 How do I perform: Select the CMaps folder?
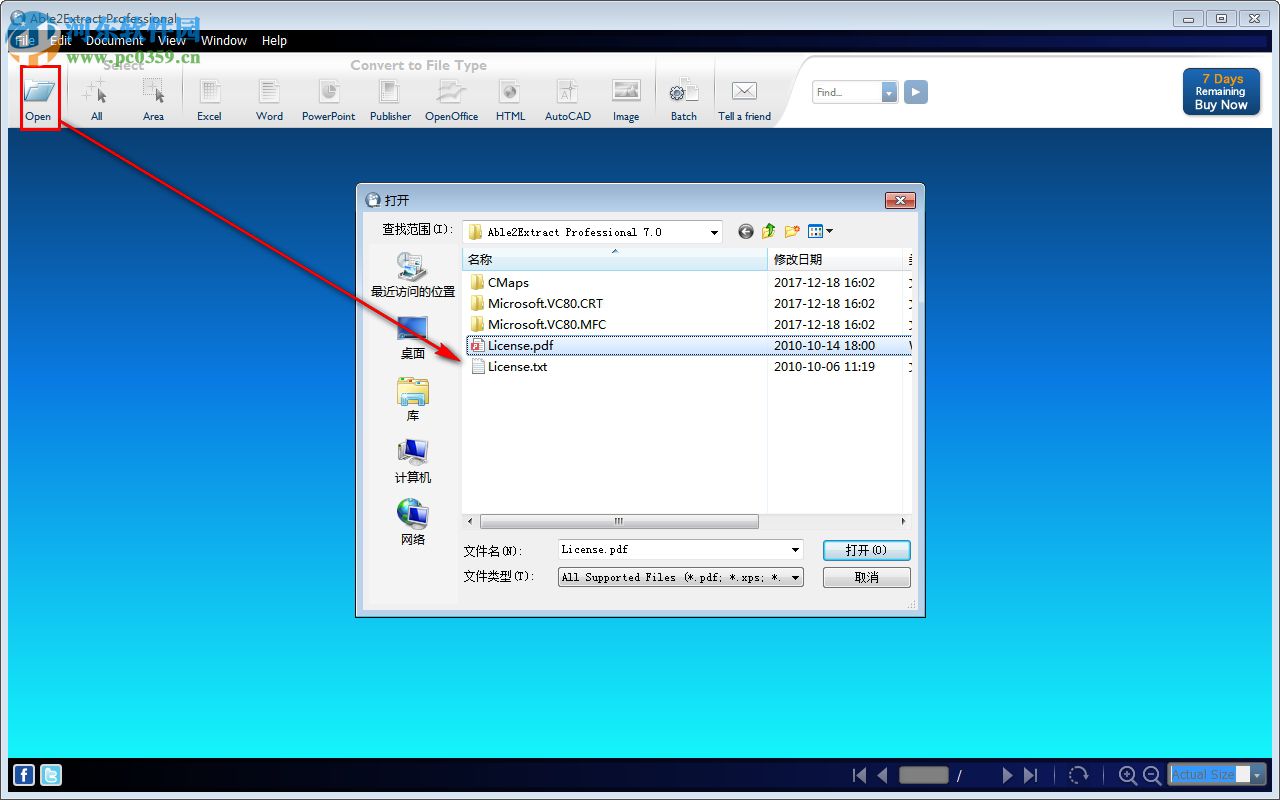pyautogui.click(x=508, y=283)
